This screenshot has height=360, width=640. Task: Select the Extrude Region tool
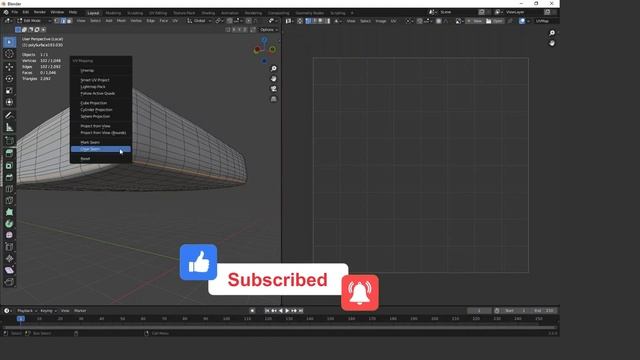point(9,154)
